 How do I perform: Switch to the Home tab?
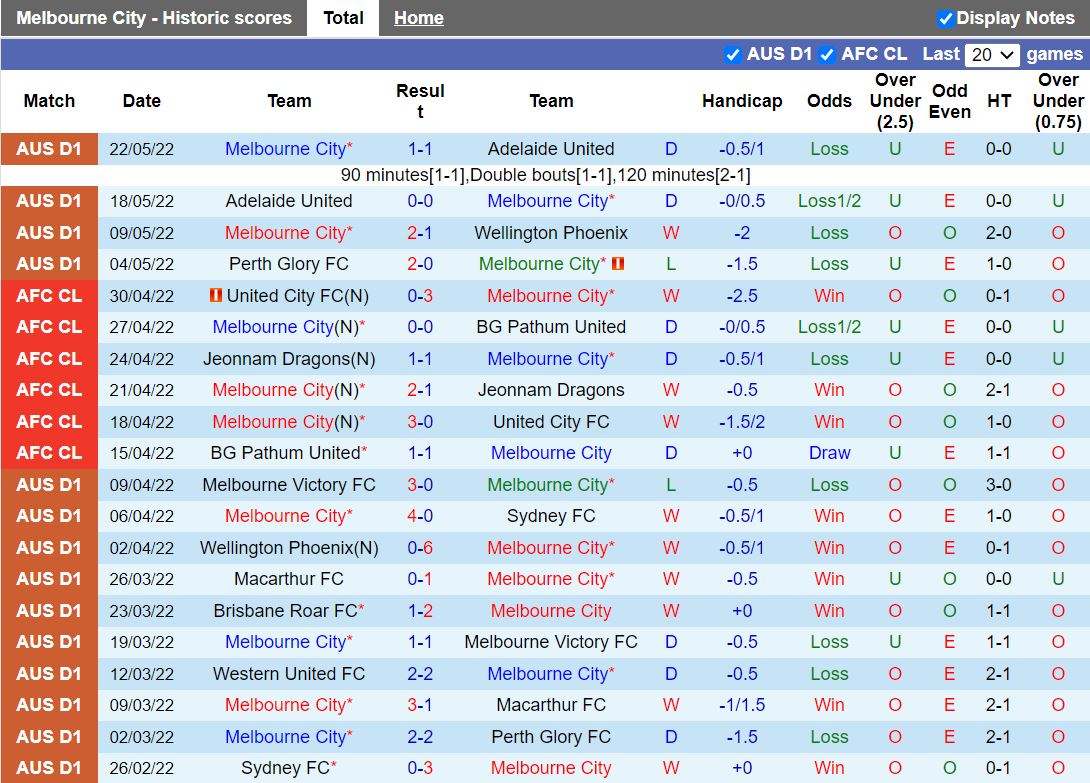click(418, 17)
